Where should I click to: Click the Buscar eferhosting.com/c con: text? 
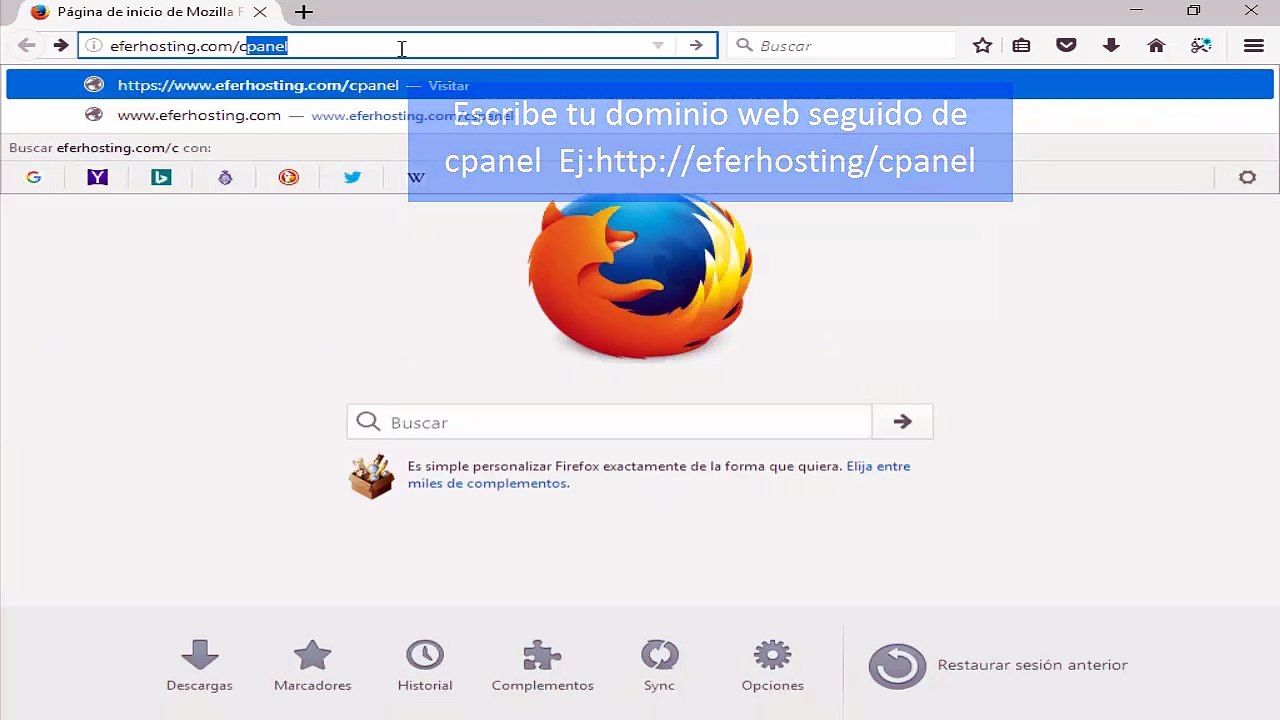click(110, 148)
